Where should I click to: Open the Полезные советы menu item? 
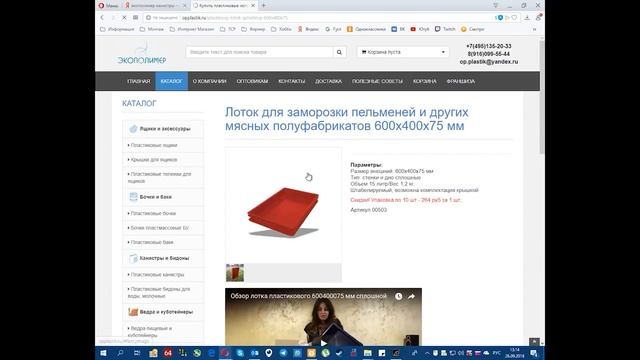tap(377, 81)
